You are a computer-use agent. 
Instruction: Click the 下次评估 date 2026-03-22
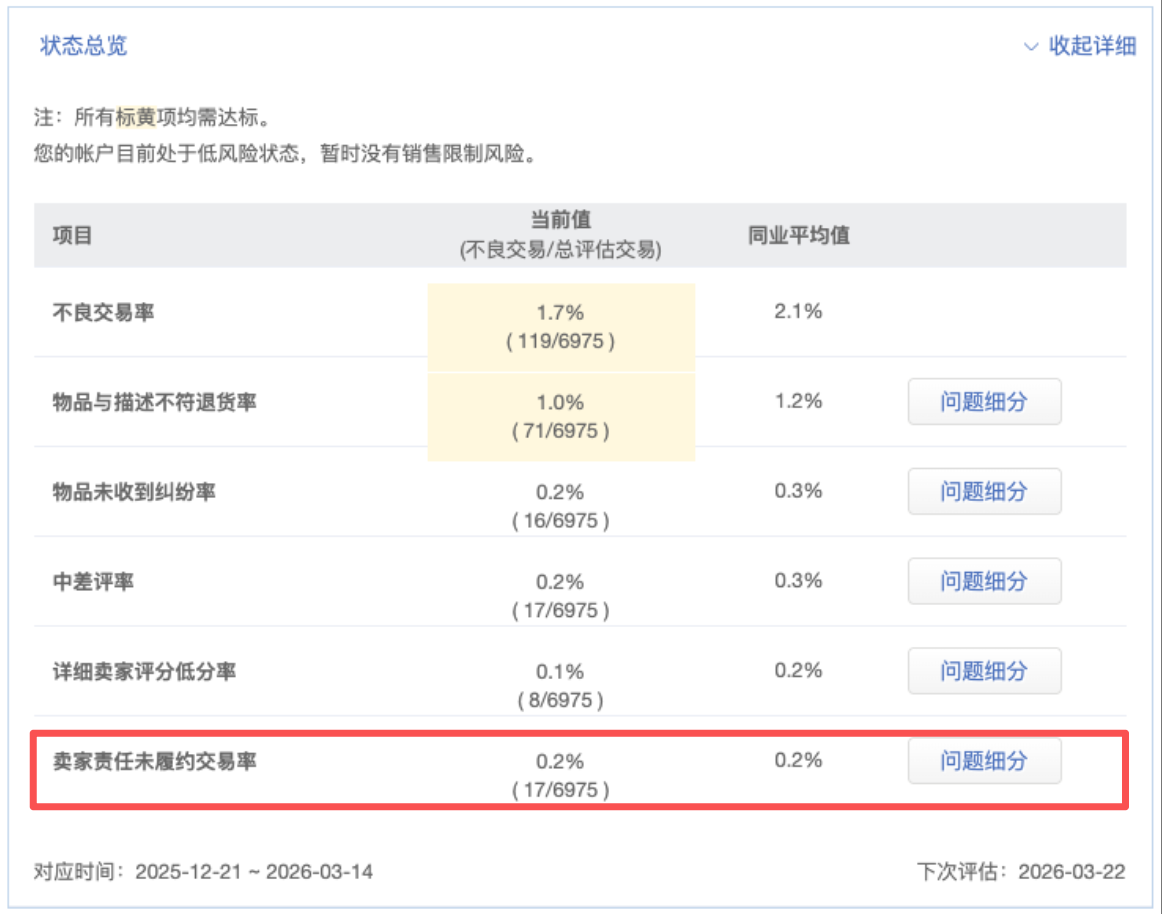click(1071, 872)
